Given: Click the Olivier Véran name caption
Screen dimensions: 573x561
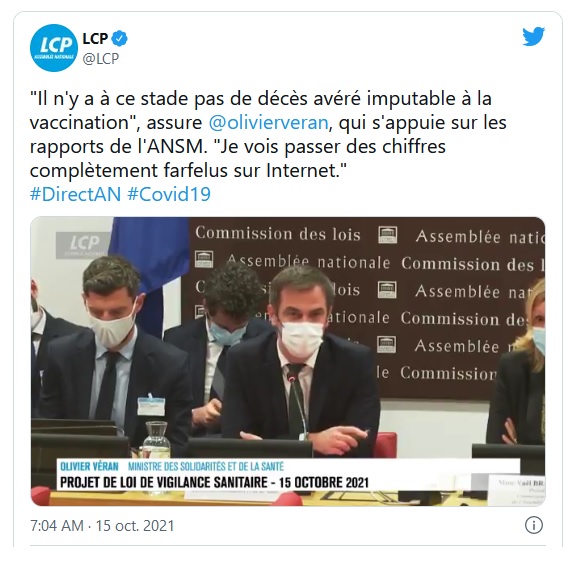Looking at the screenshot, I should tap(89, 466).
